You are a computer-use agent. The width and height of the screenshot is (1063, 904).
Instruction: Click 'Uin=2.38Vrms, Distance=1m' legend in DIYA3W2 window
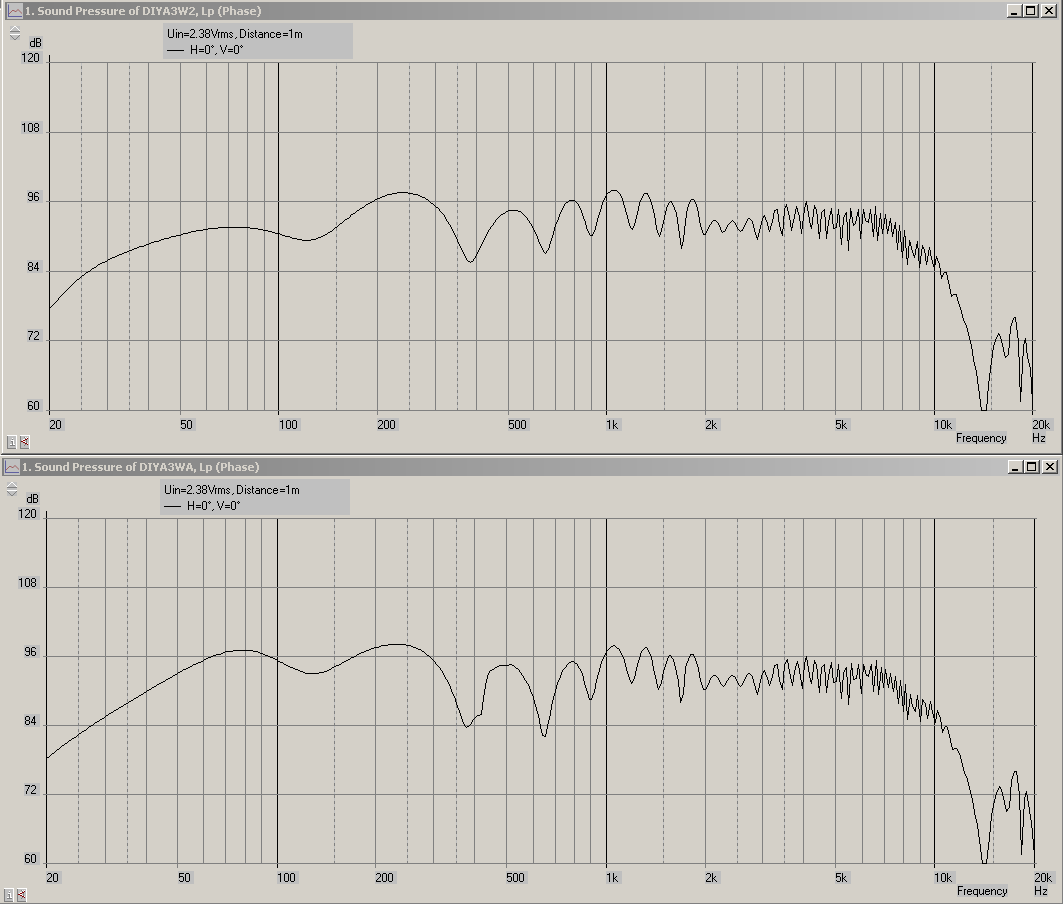tap(235, 34)
